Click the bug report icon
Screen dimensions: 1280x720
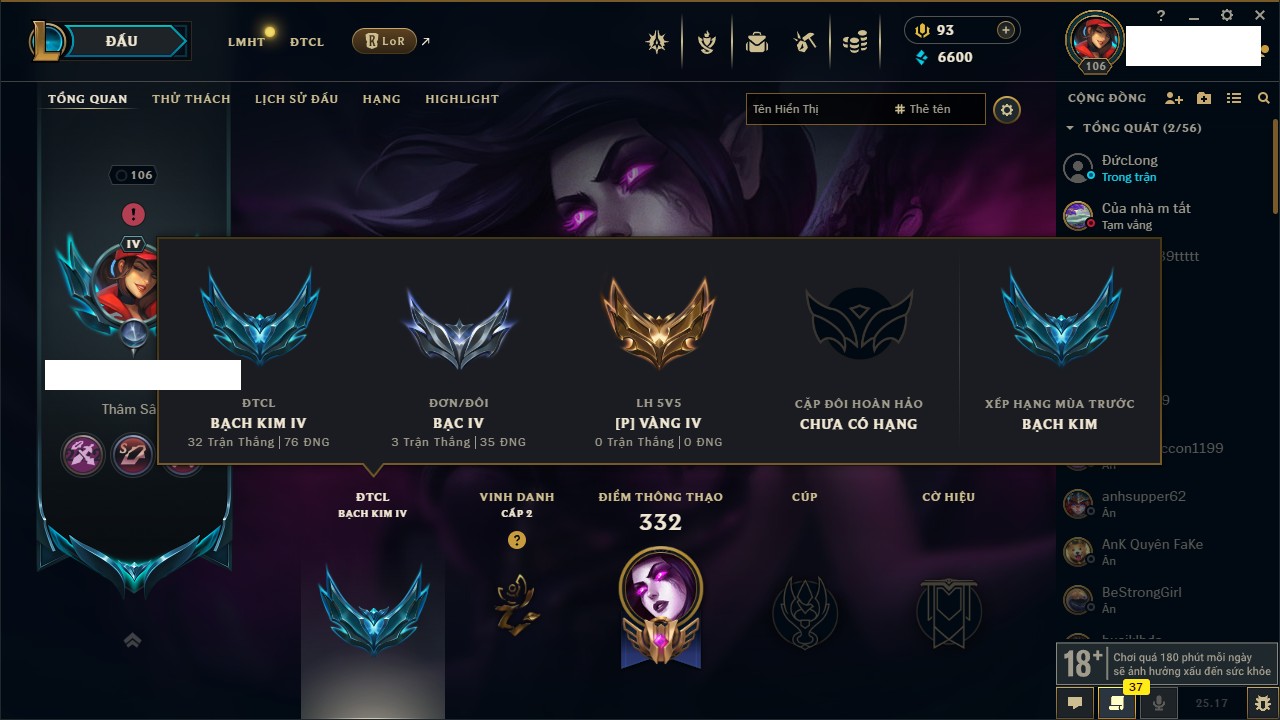(1262, 703)
